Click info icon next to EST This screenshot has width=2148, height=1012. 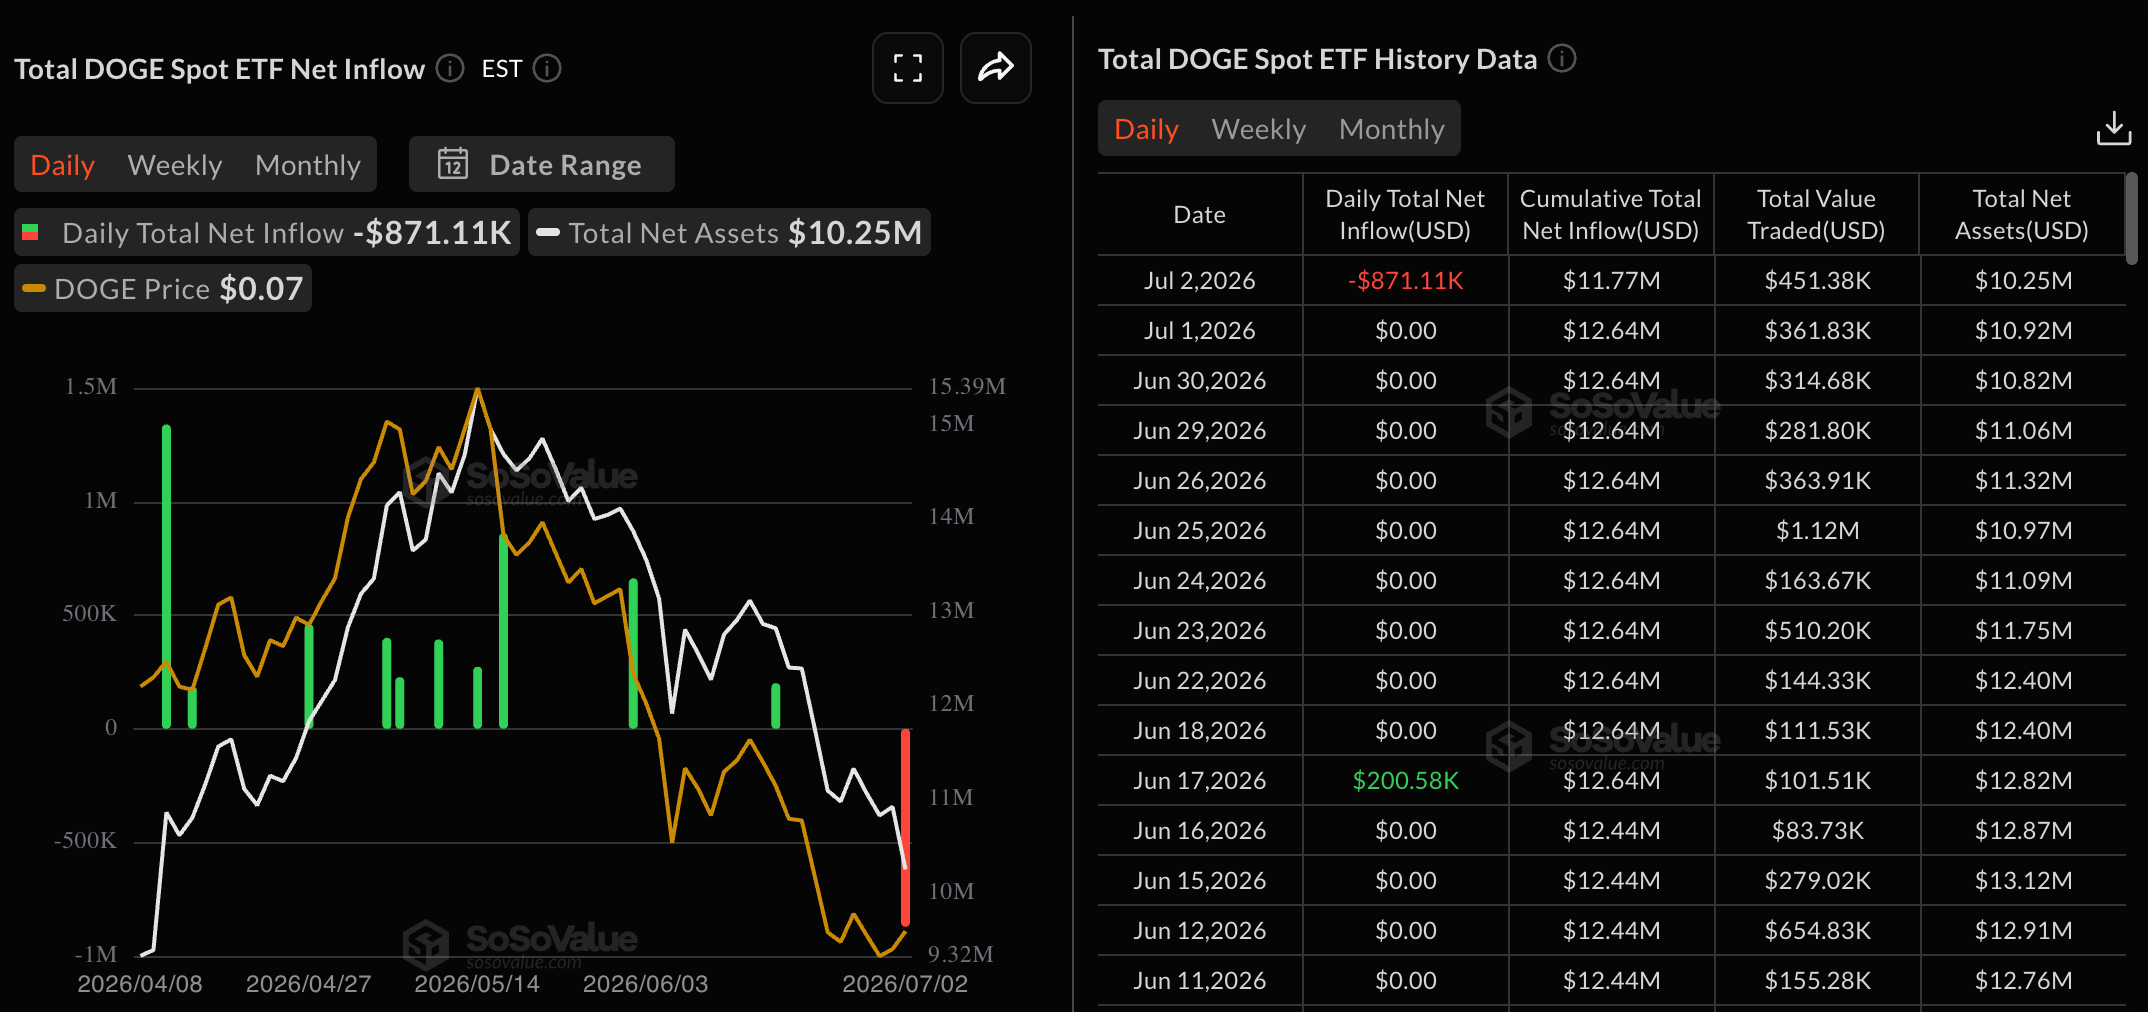pyautogui.click(x=547, y=68)
